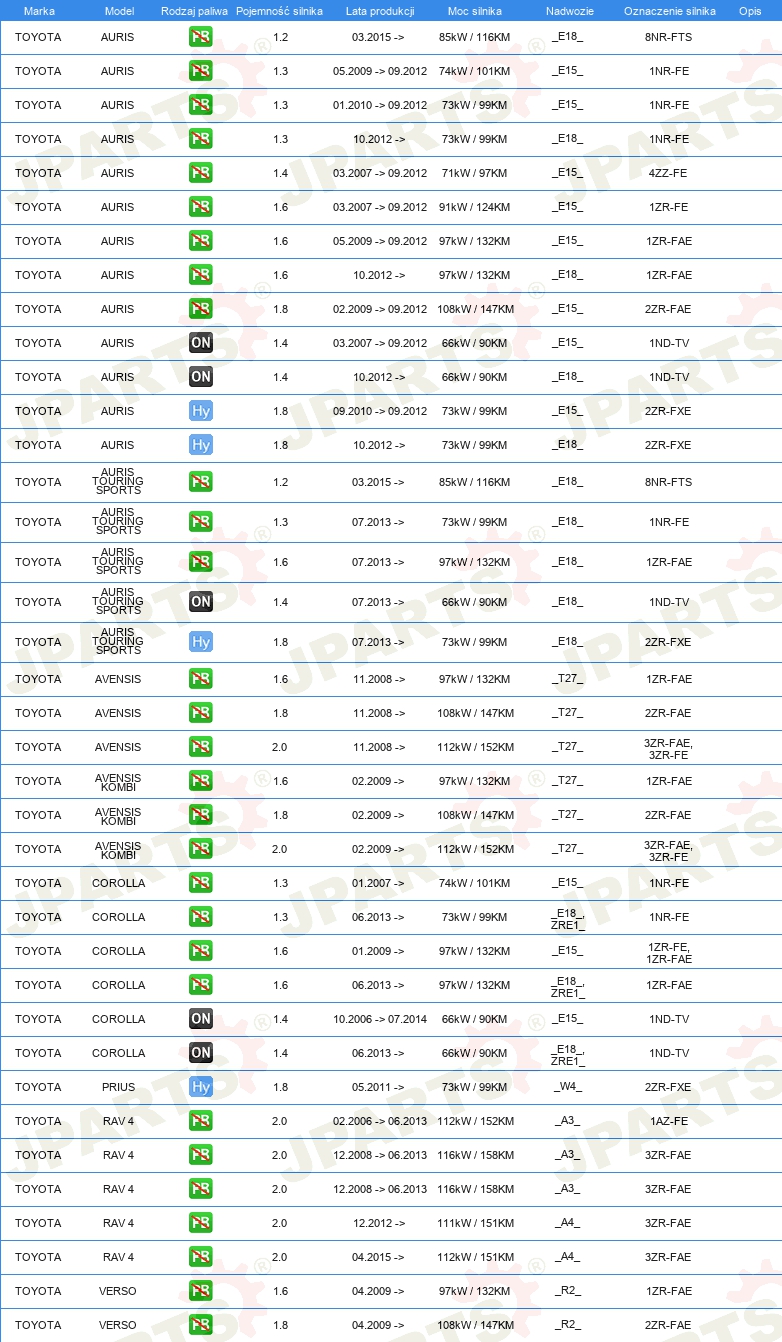
Task: Click the 04.2015 -> production date cell
Action: tap(378, 1257)
